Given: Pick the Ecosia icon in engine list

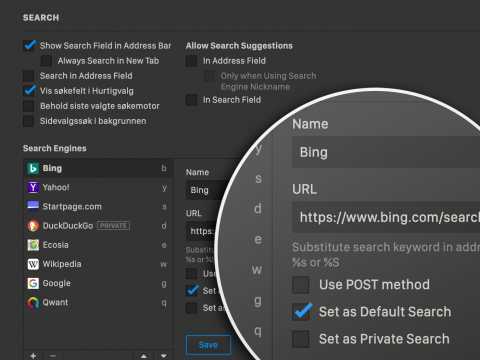Looking at the screenshot, I should [x=33, y=245].
